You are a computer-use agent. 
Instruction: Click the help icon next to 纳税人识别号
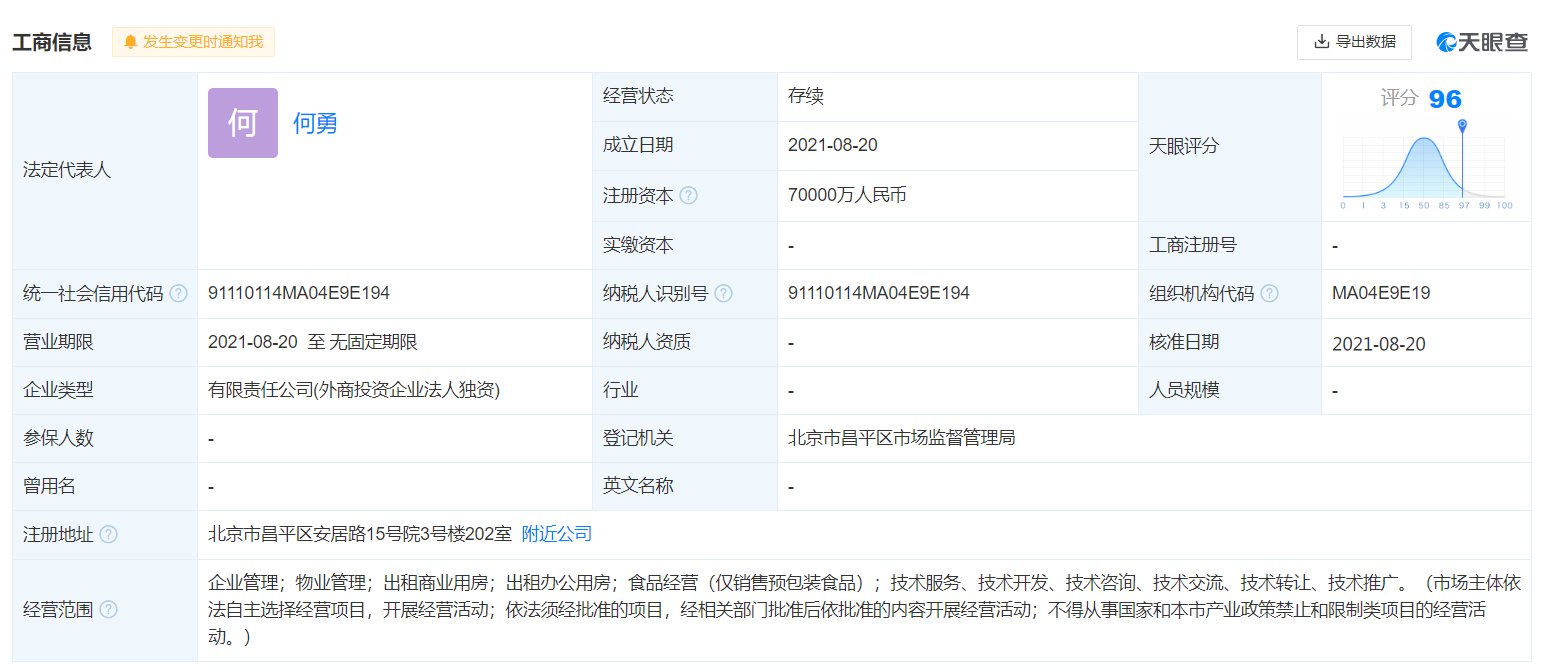tap(724, 293)
